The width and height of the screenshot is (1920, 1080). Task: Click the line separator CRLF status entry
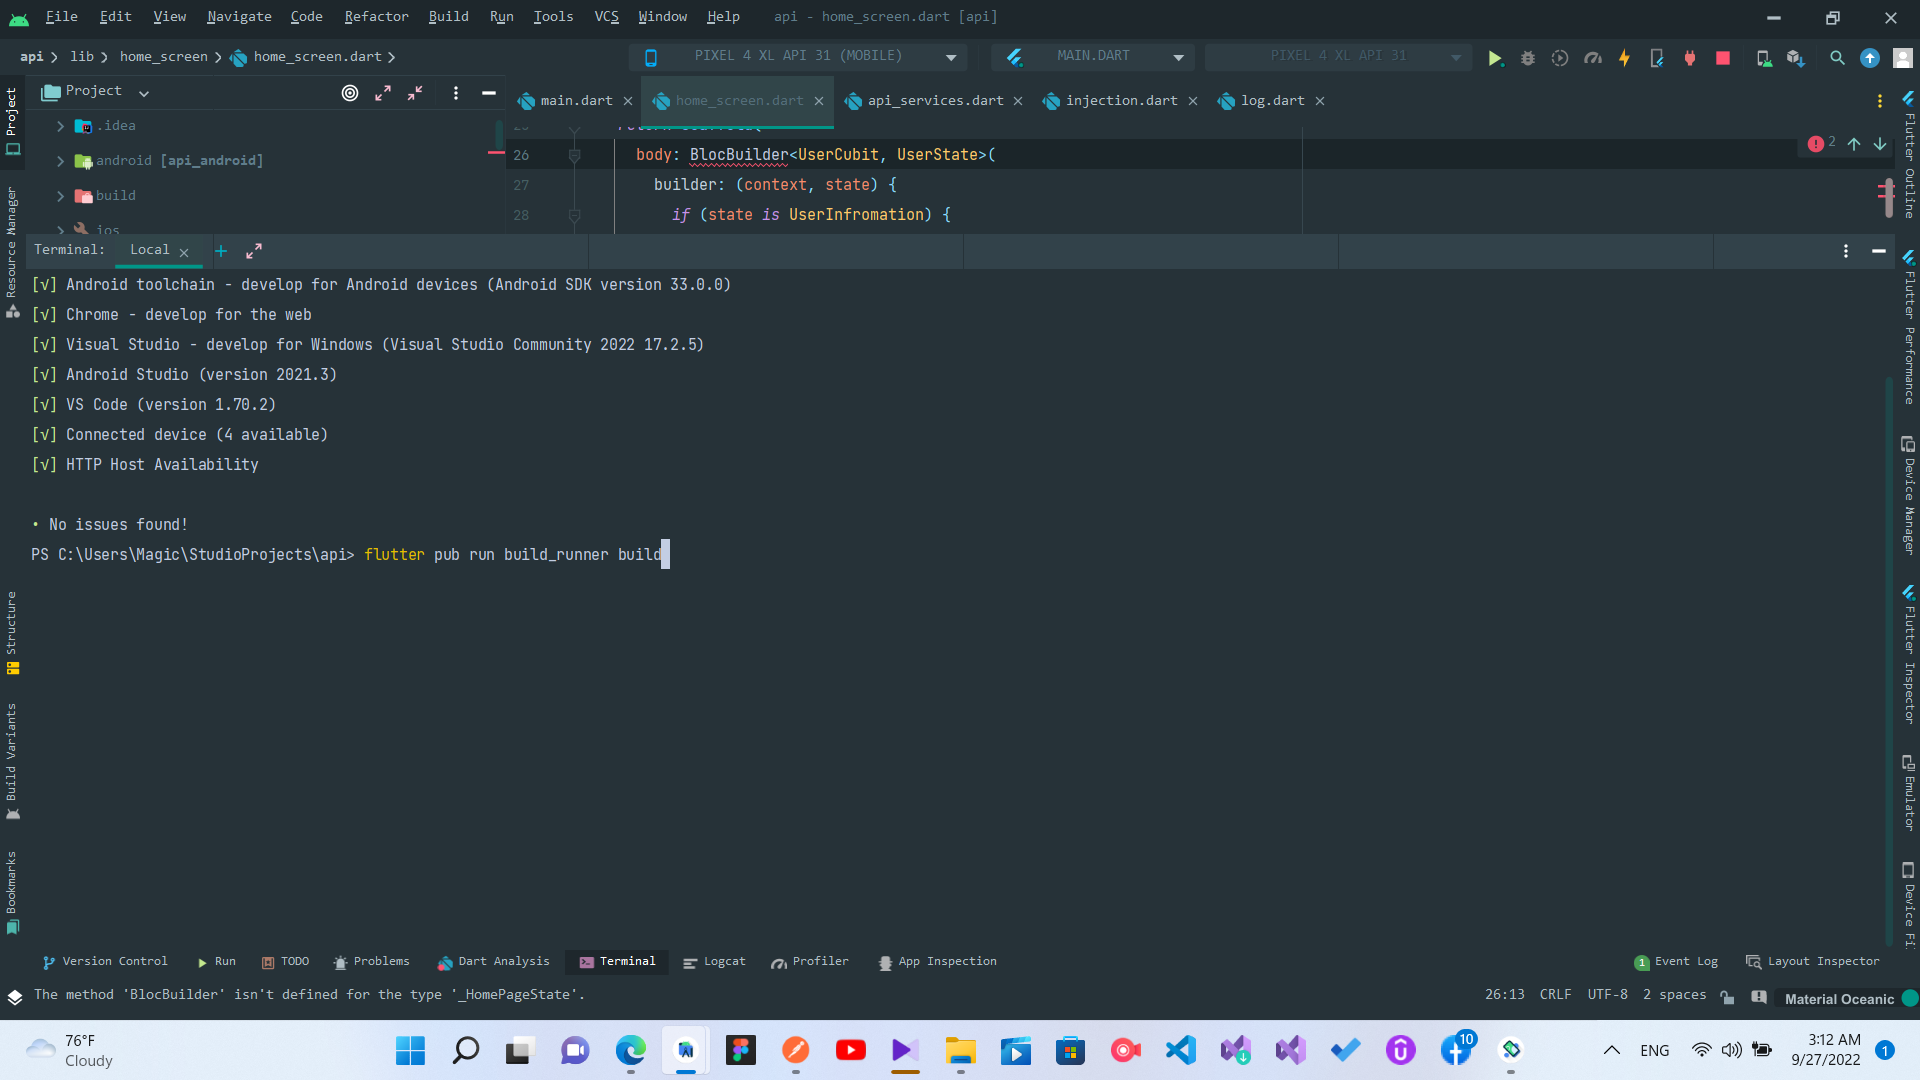click(1556, 995)
